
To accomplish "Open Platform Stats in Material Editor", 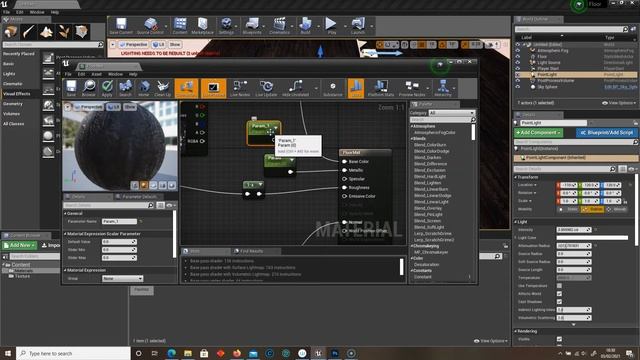I will (x=381, y=88).
